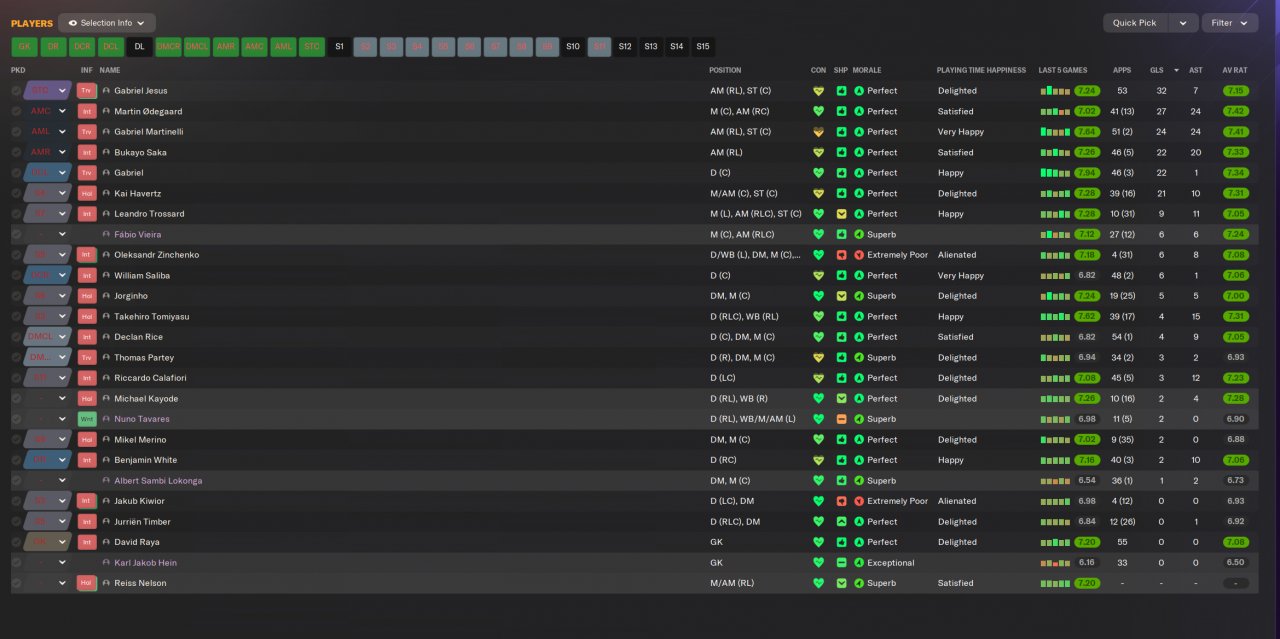Click the green Wnt icon beside Nuno Tavares
1280x639 pixels.
[87, 419]
